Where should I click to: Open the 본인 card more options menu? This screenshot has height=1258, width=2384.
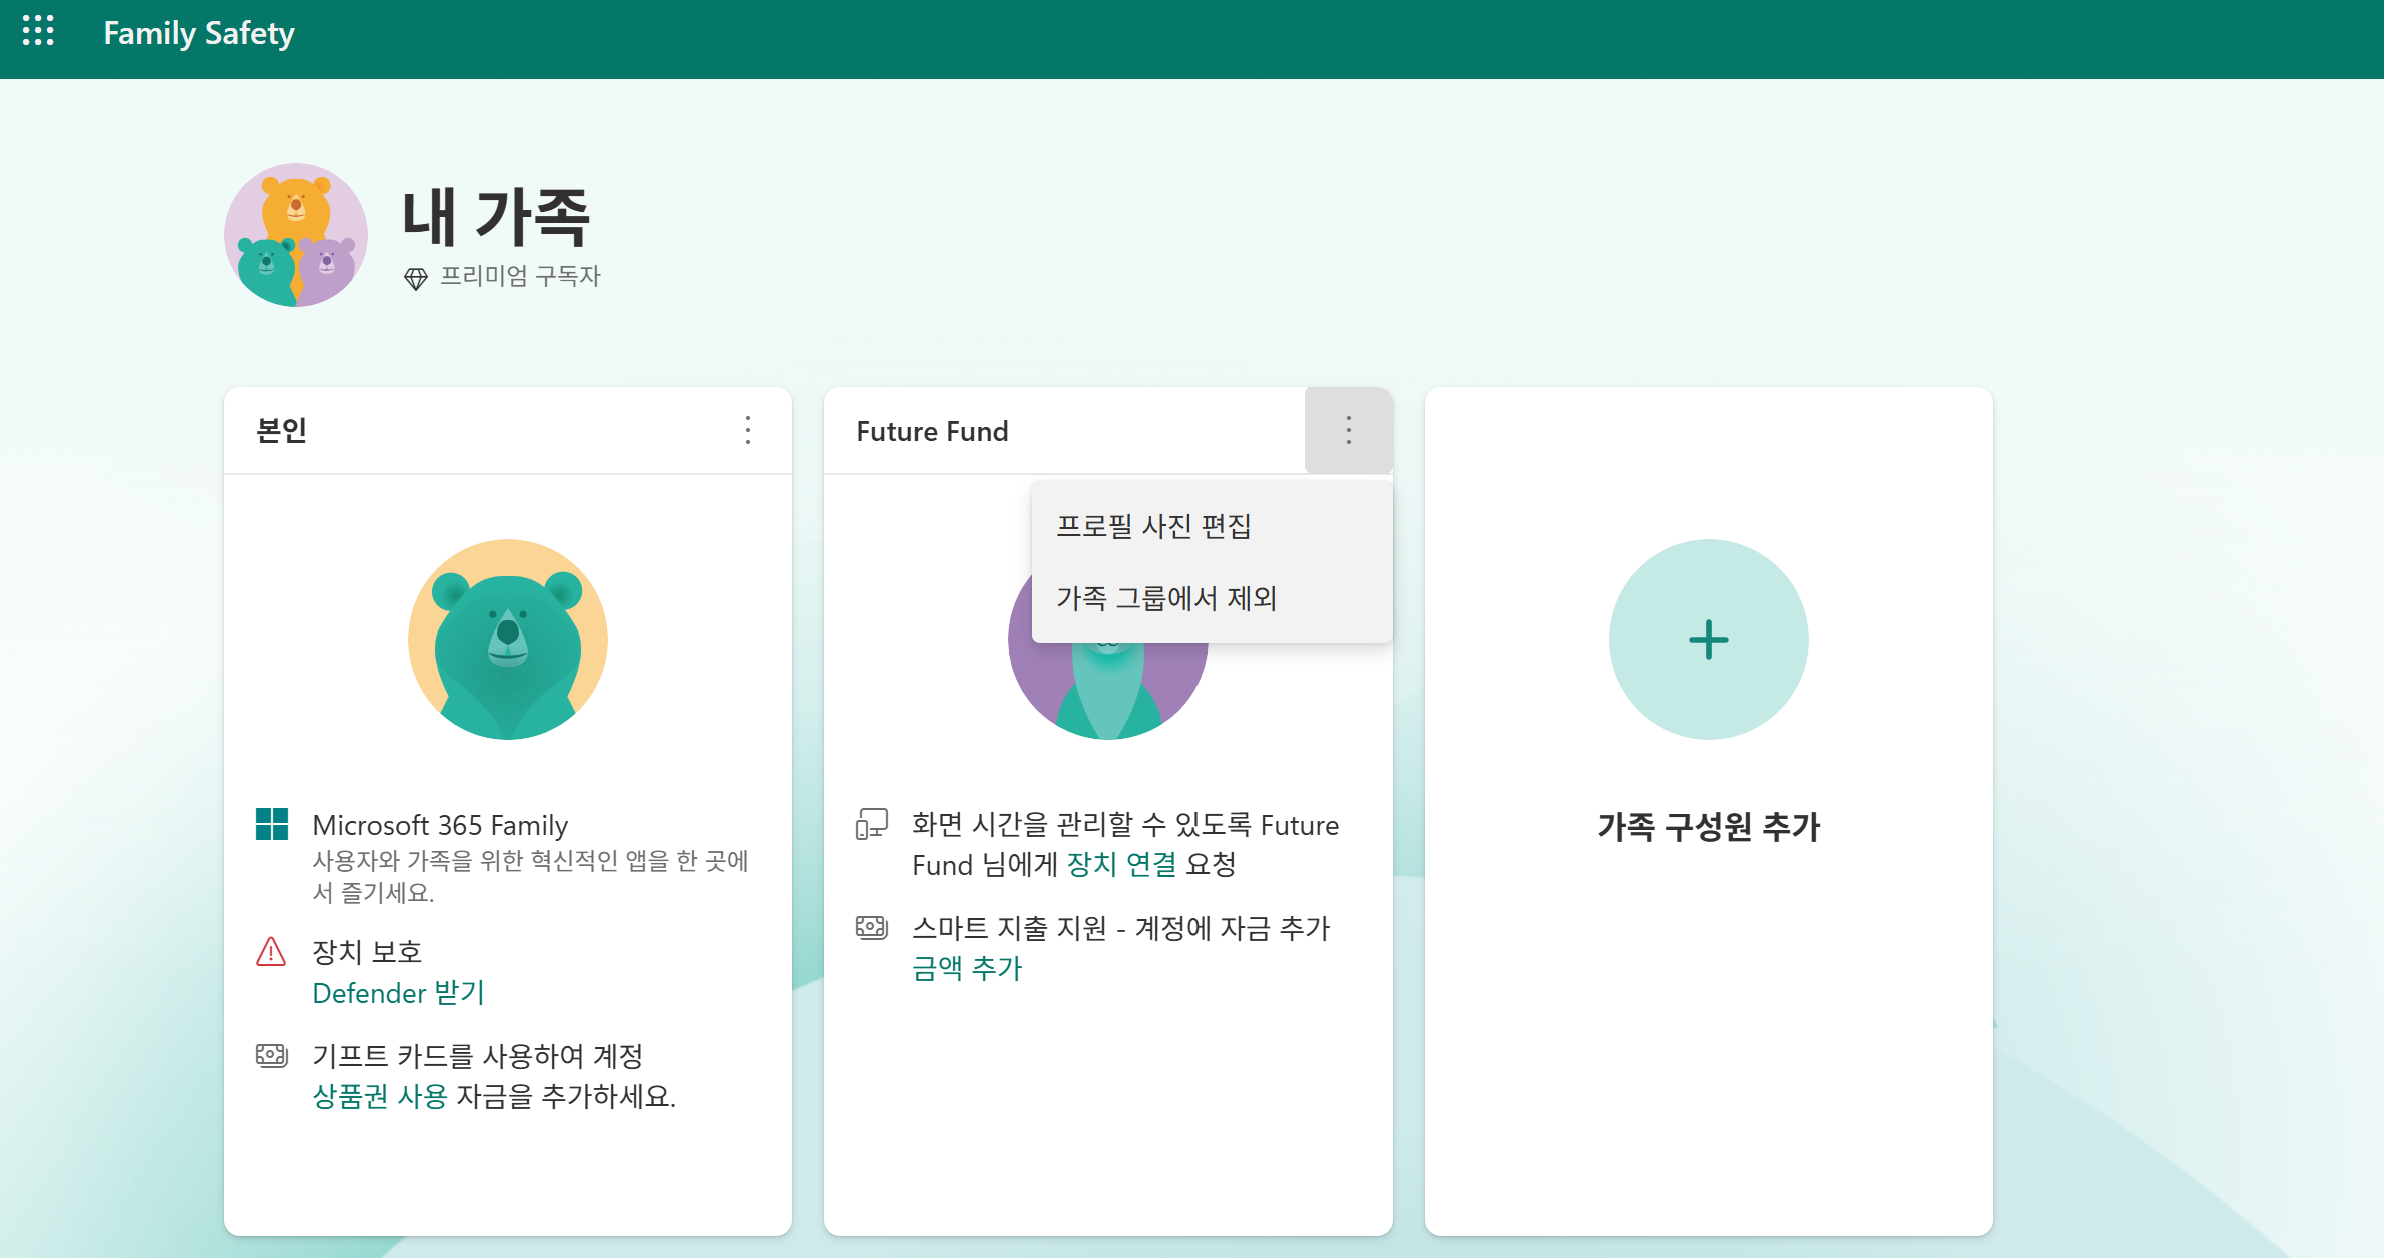748,430
